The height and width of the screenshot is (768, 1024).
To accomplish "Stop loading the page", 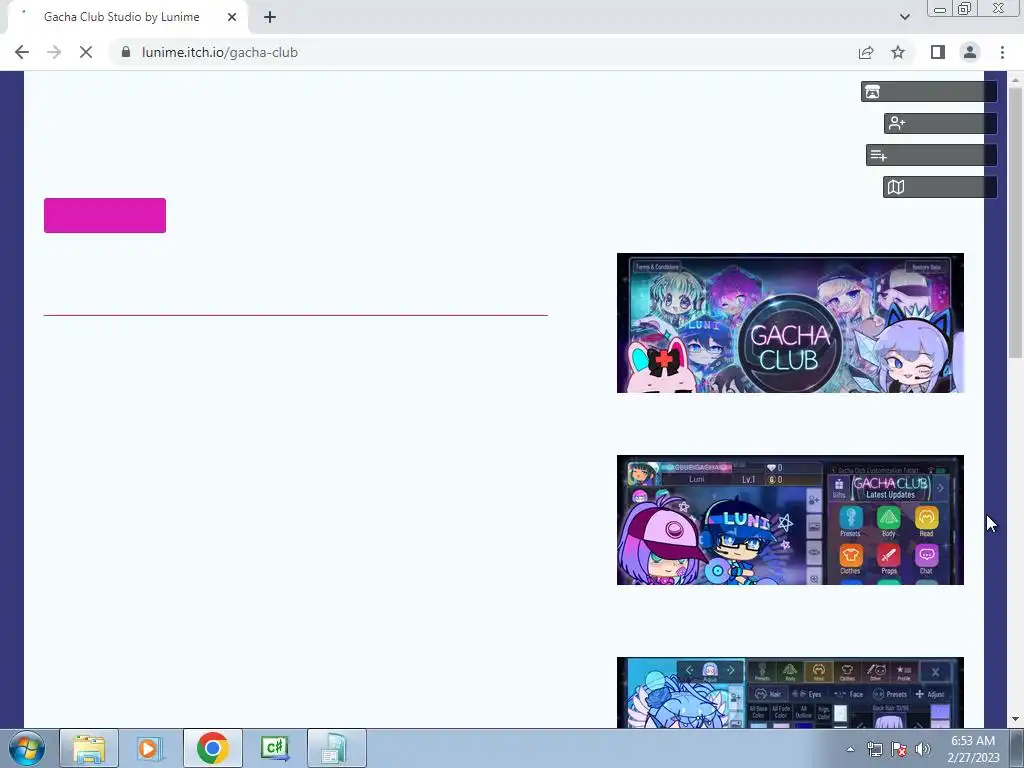I will (x=86, y=52).
